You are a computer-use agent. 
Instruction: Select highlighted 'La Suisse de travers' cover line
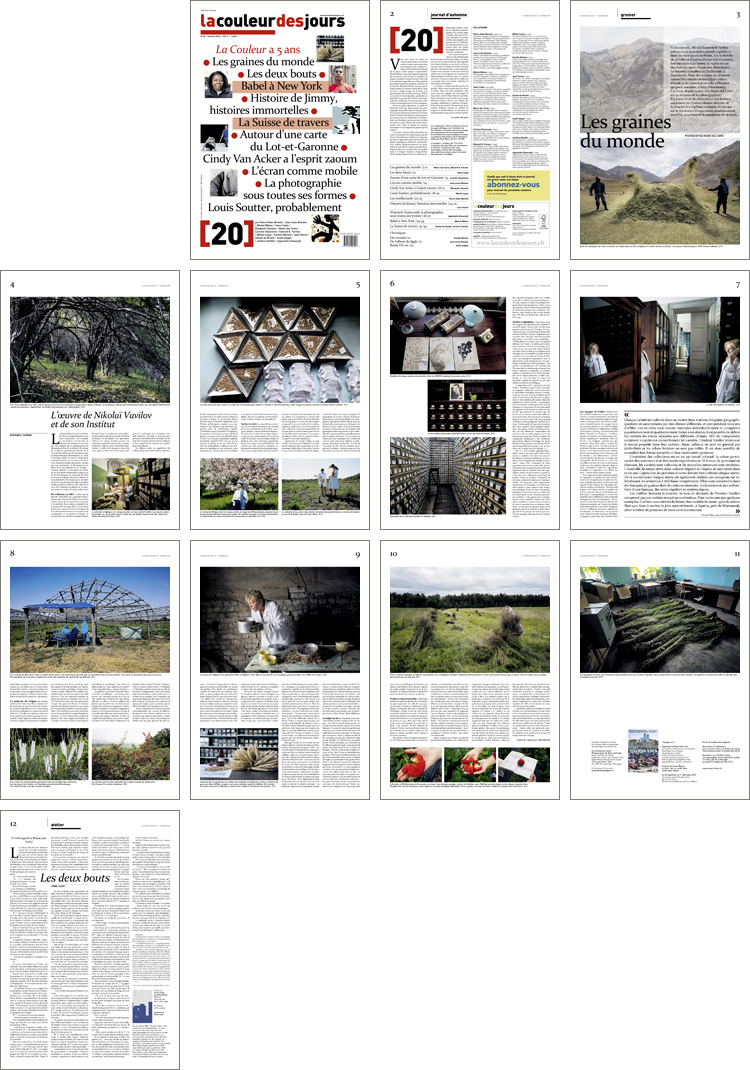(x=283, y=122)
